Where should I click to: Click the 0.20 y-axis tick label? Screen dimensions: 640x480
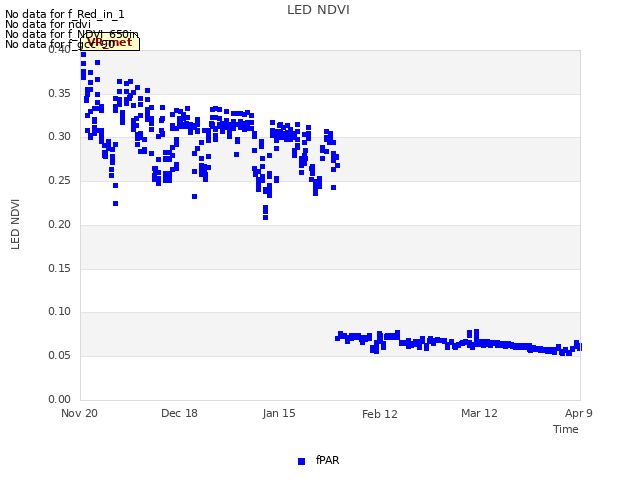point(59,224)
